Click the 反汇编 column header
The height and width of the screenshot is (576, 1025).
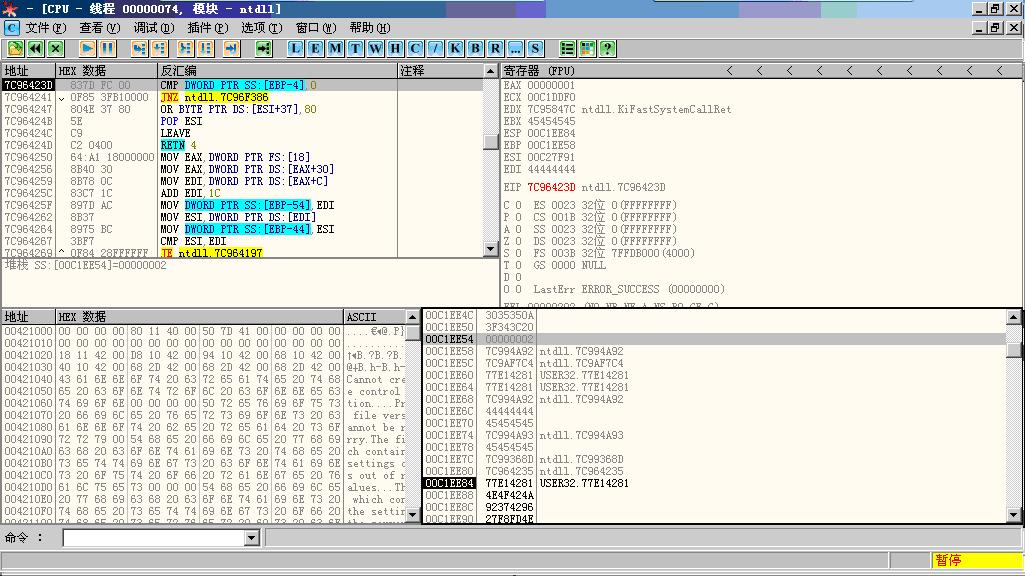point(277,71)
